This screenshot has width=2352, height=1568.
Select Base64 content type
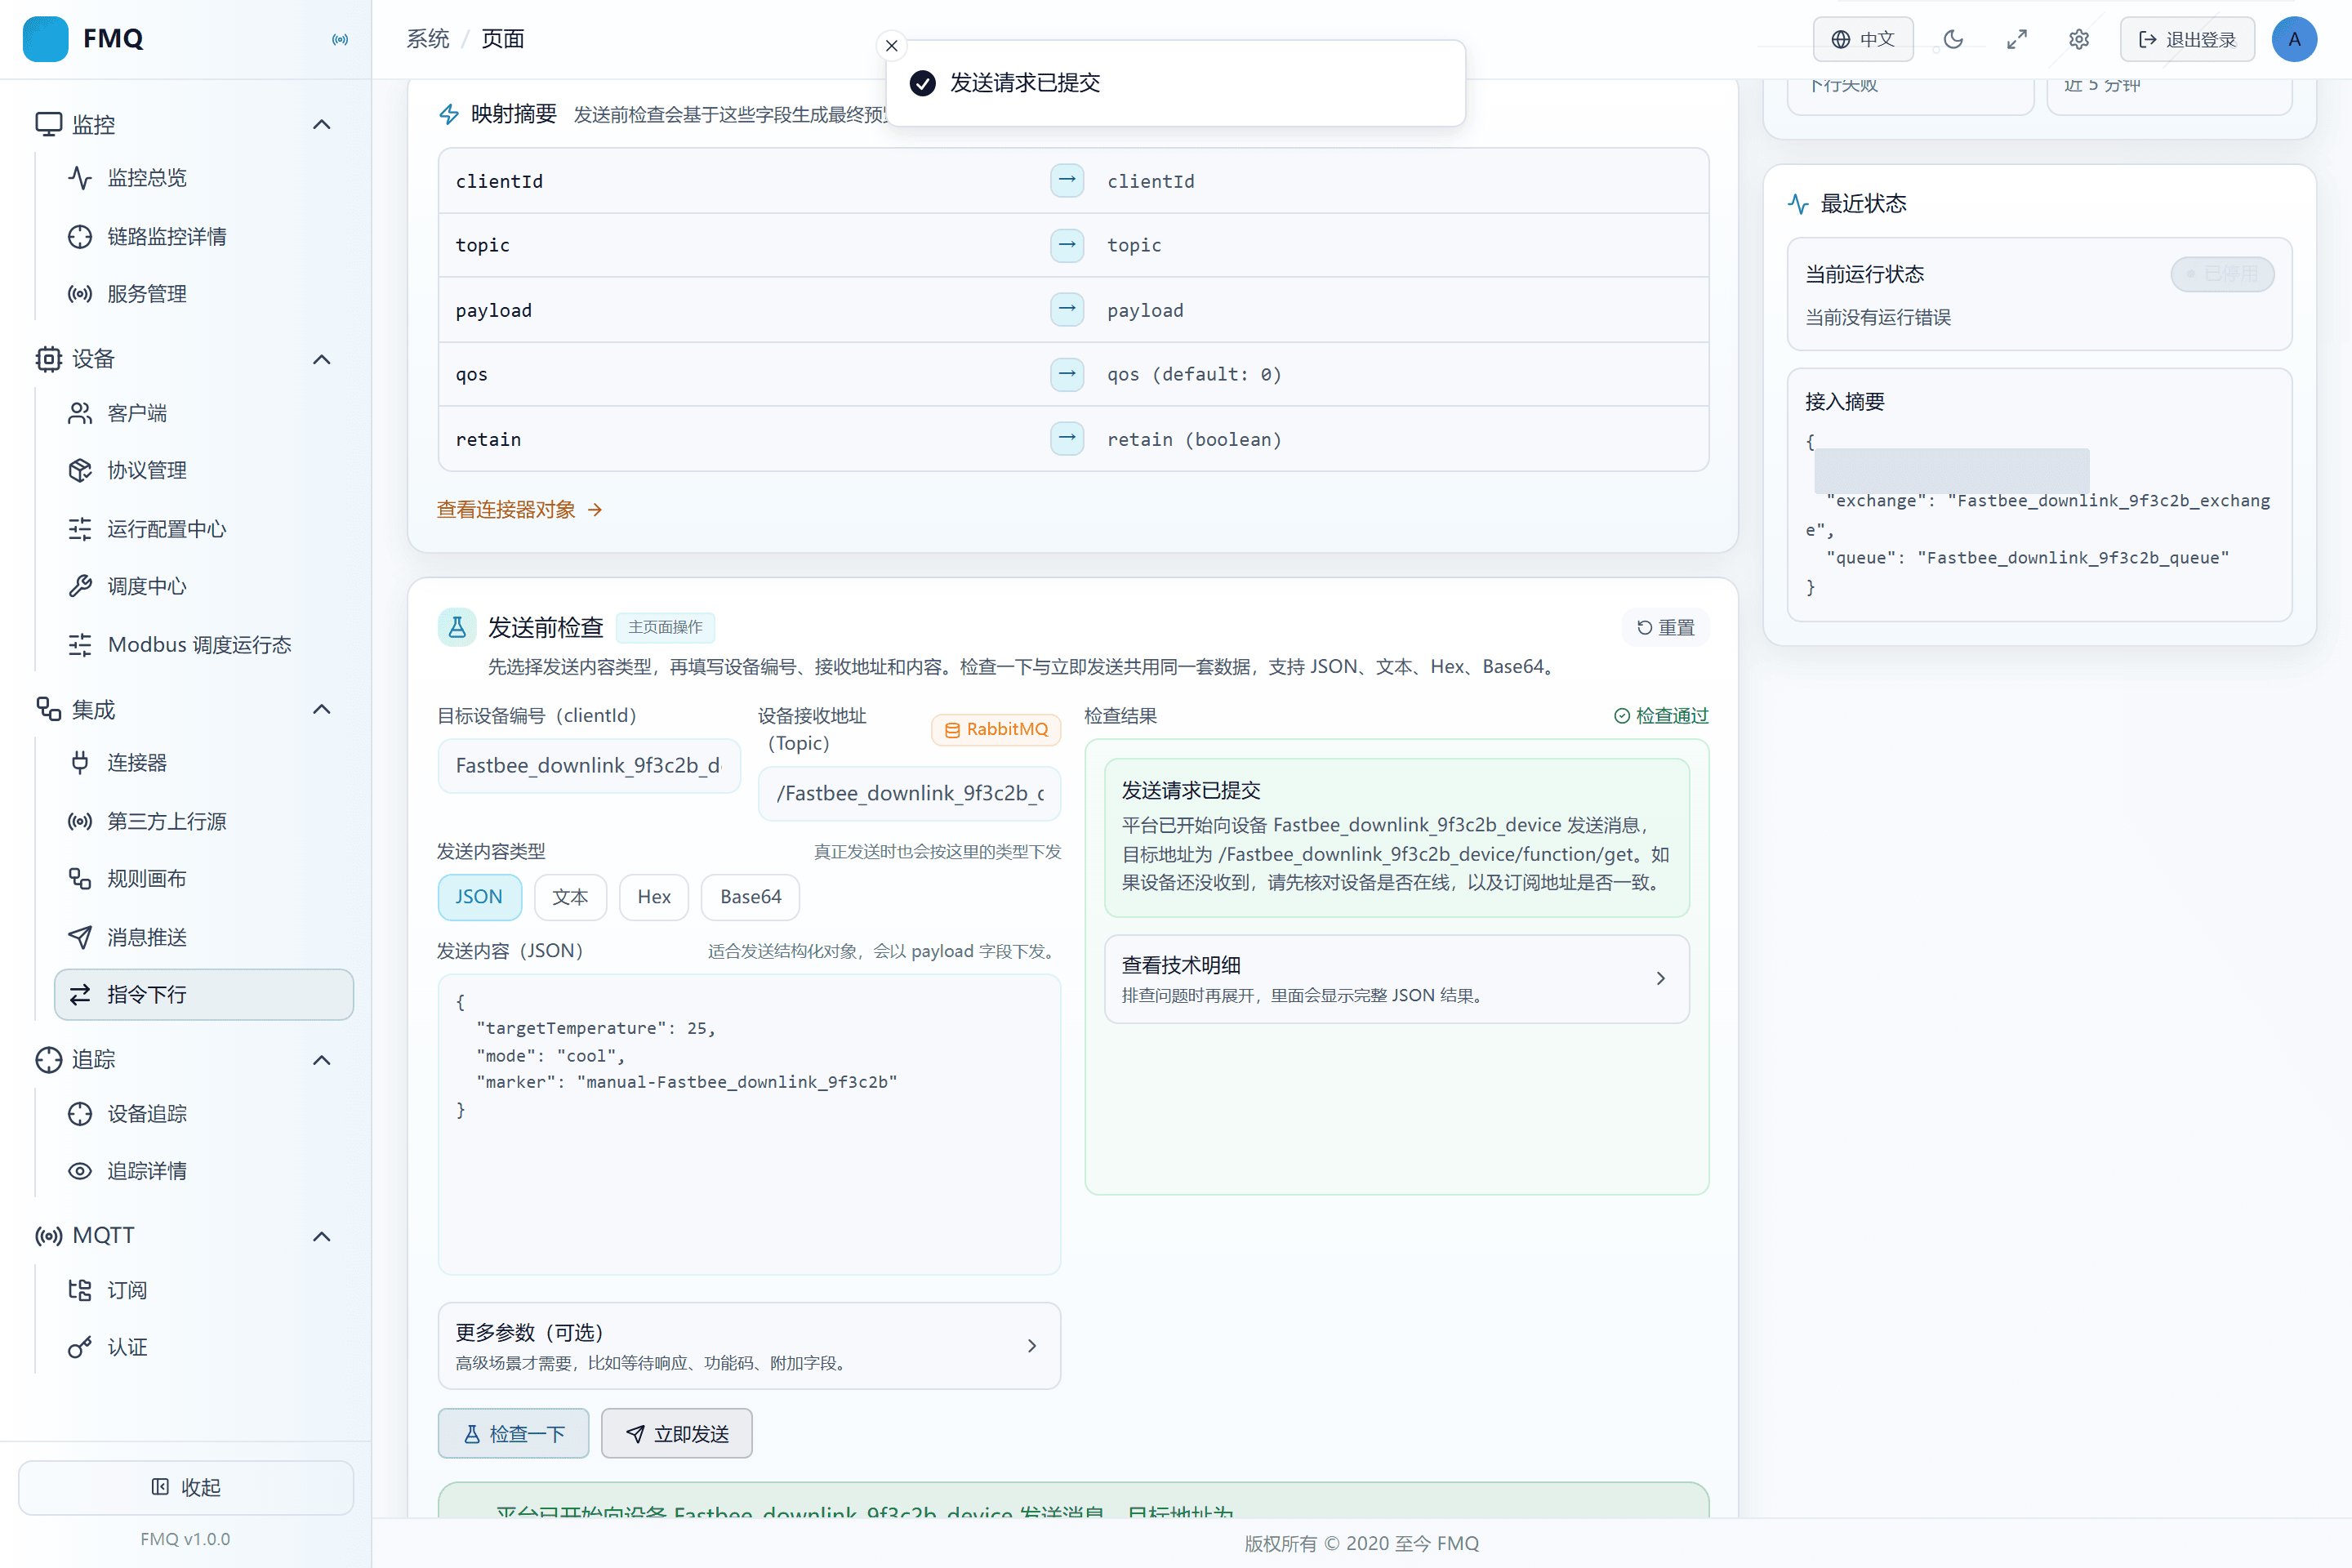pos(750,897)
